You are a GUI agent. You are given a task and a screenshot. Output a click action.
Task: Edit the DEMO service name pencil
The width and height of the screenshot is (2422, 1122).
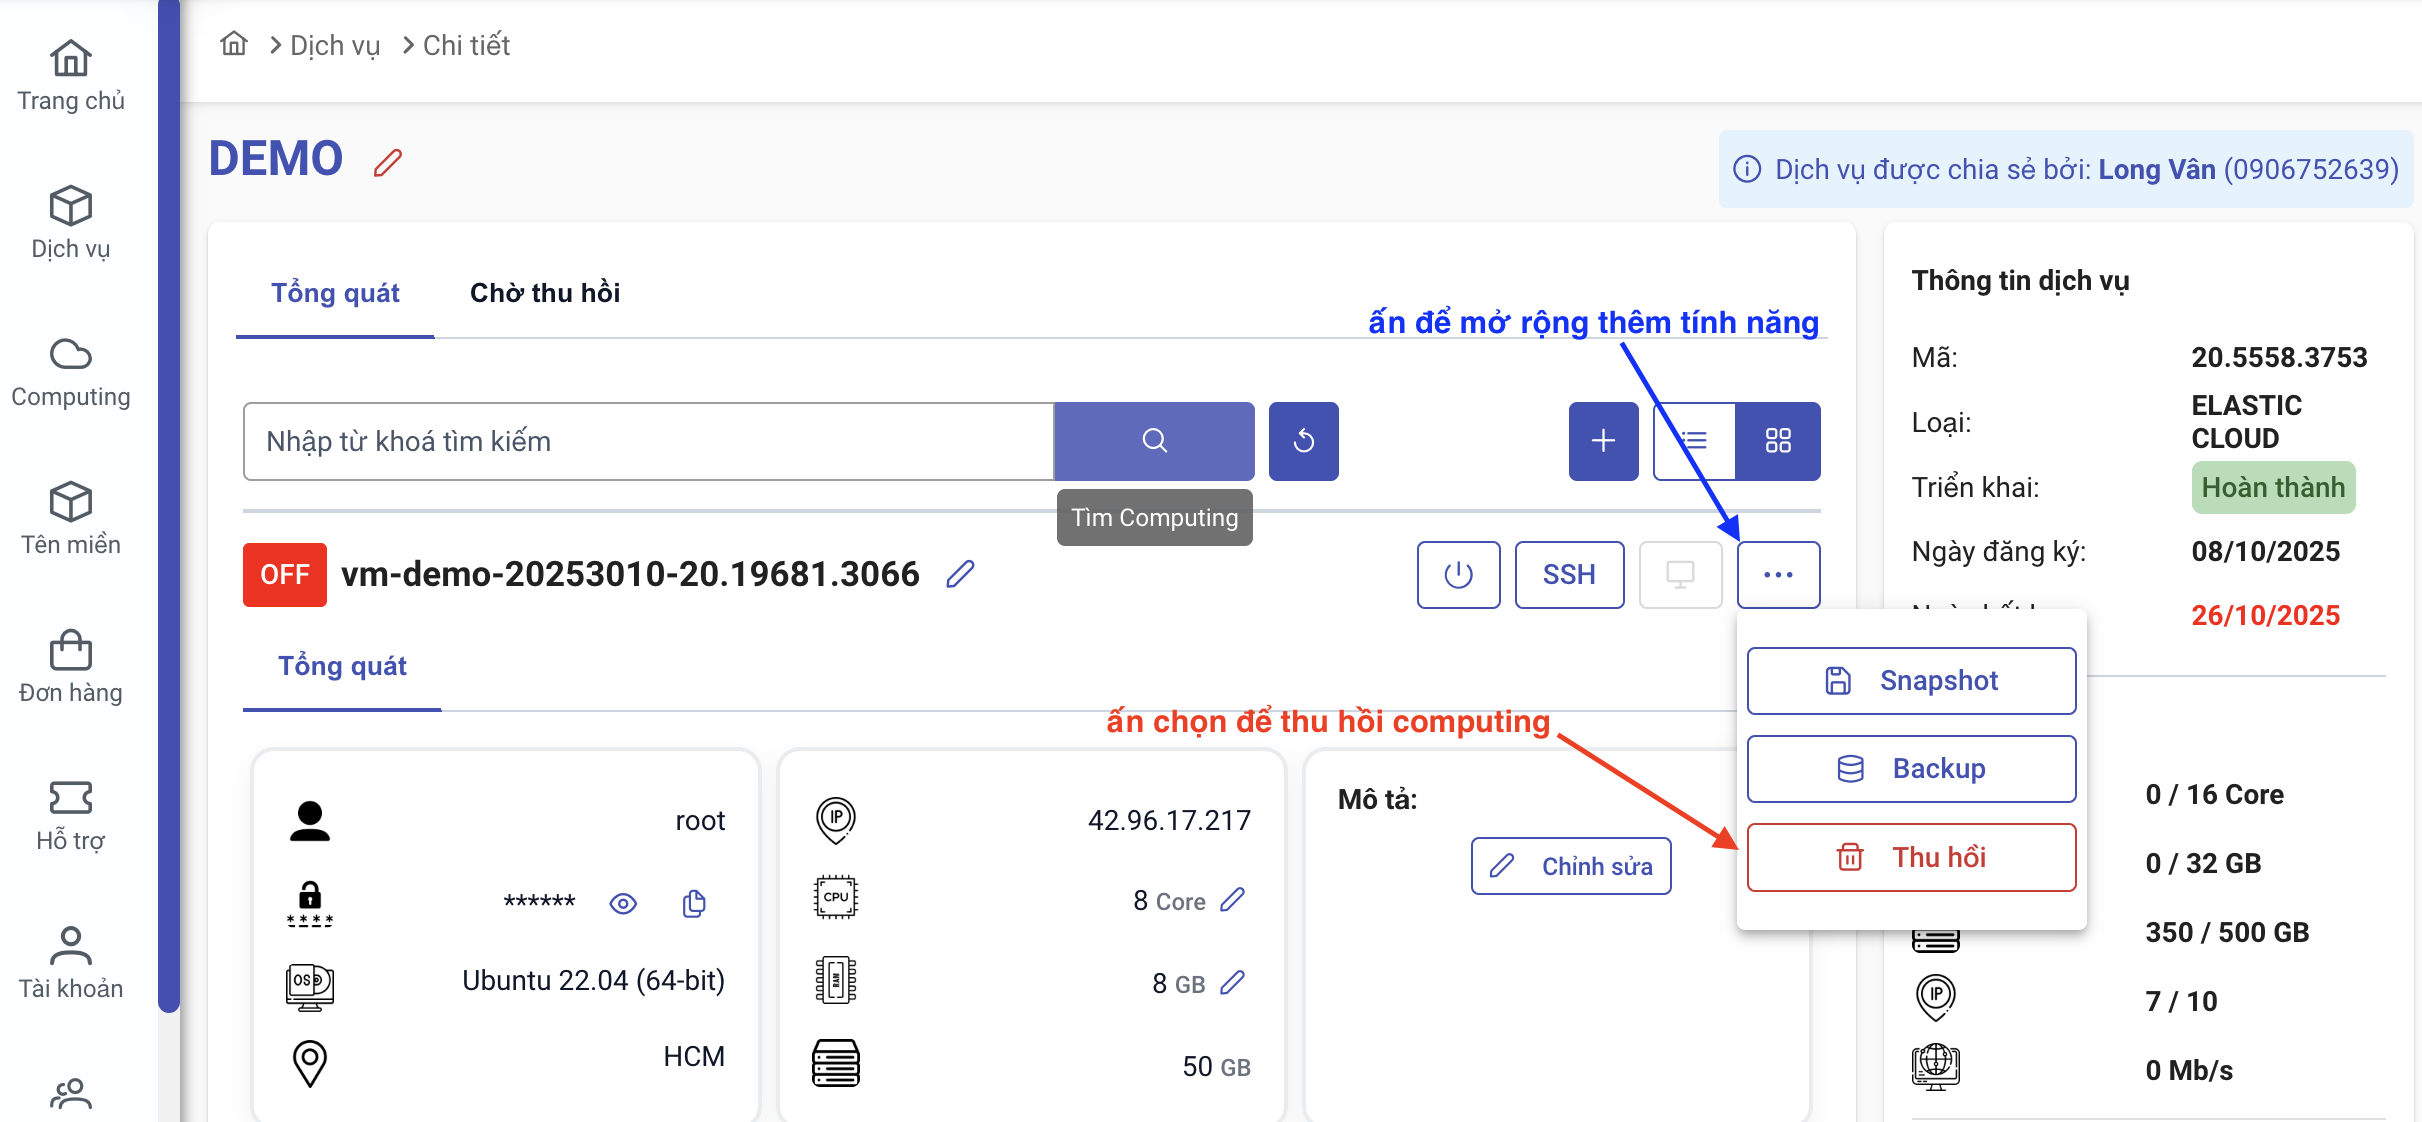point(388,162)
